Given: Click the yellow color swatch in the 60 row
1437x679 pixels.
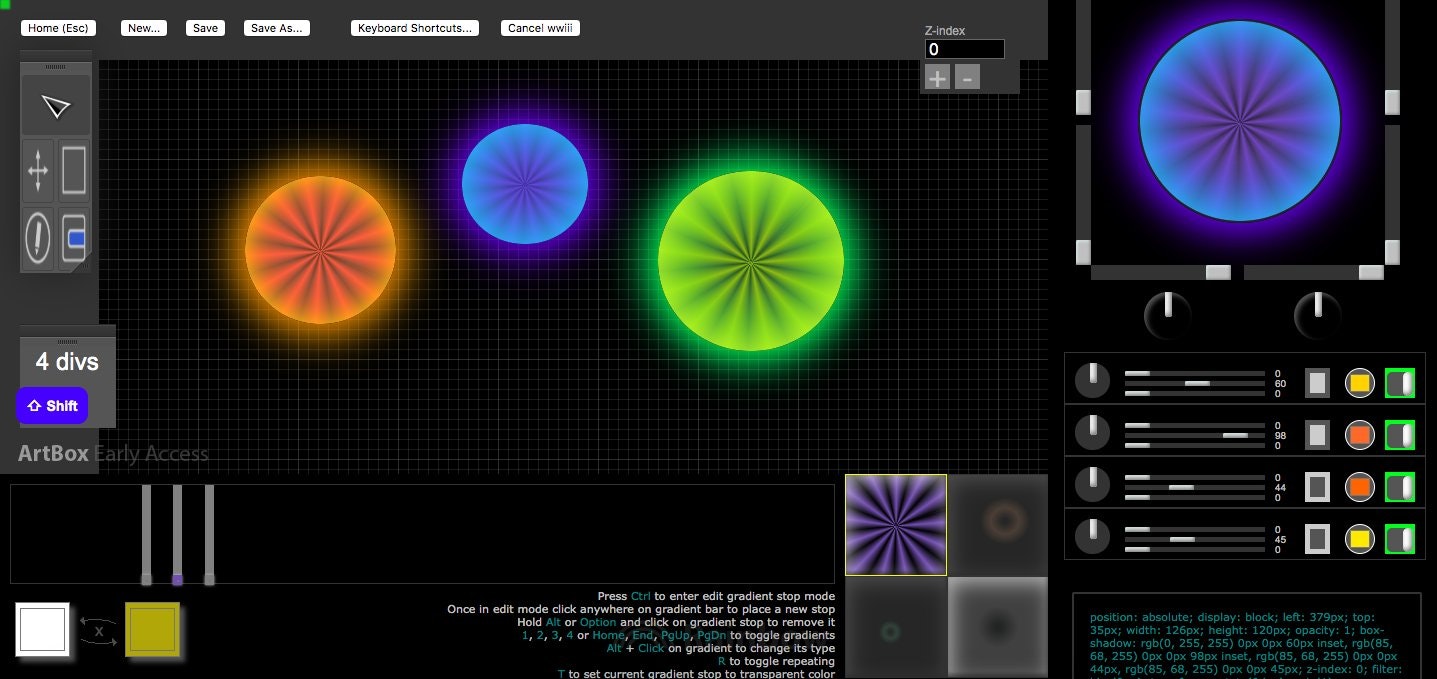Looking at the screenshot, I should tap(1359, 382).
